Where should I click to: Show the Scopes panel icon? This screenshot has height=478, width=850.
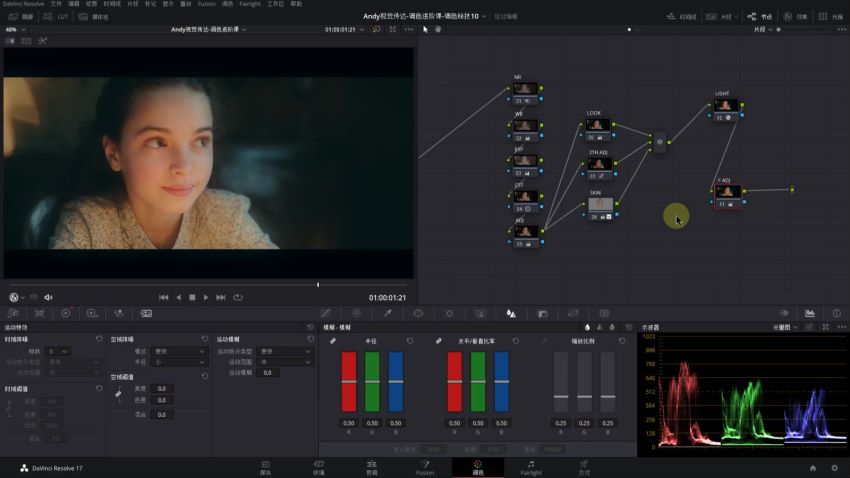click(x=810, y=313)
